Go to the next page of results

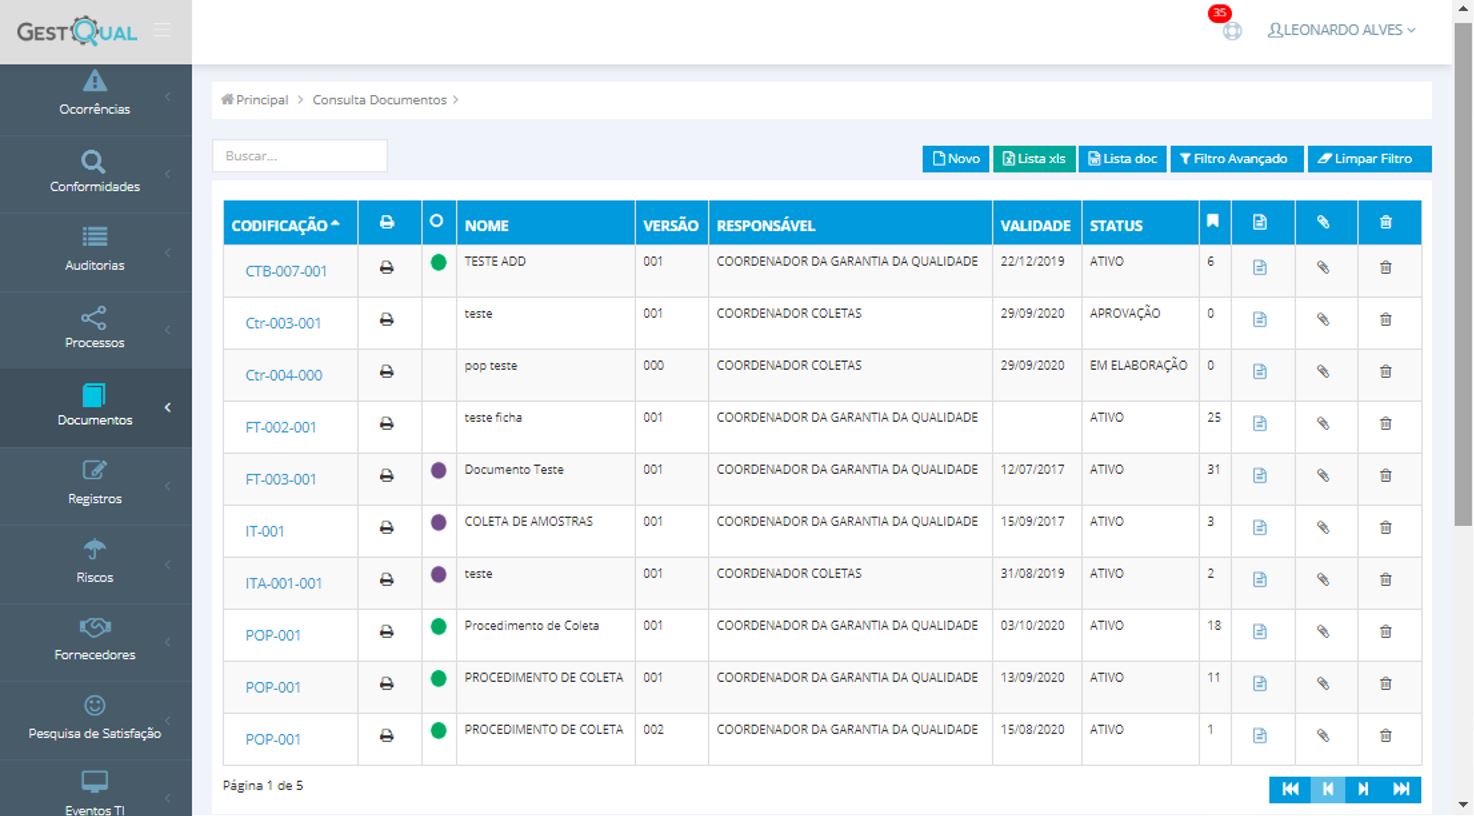click(1364, 789)
